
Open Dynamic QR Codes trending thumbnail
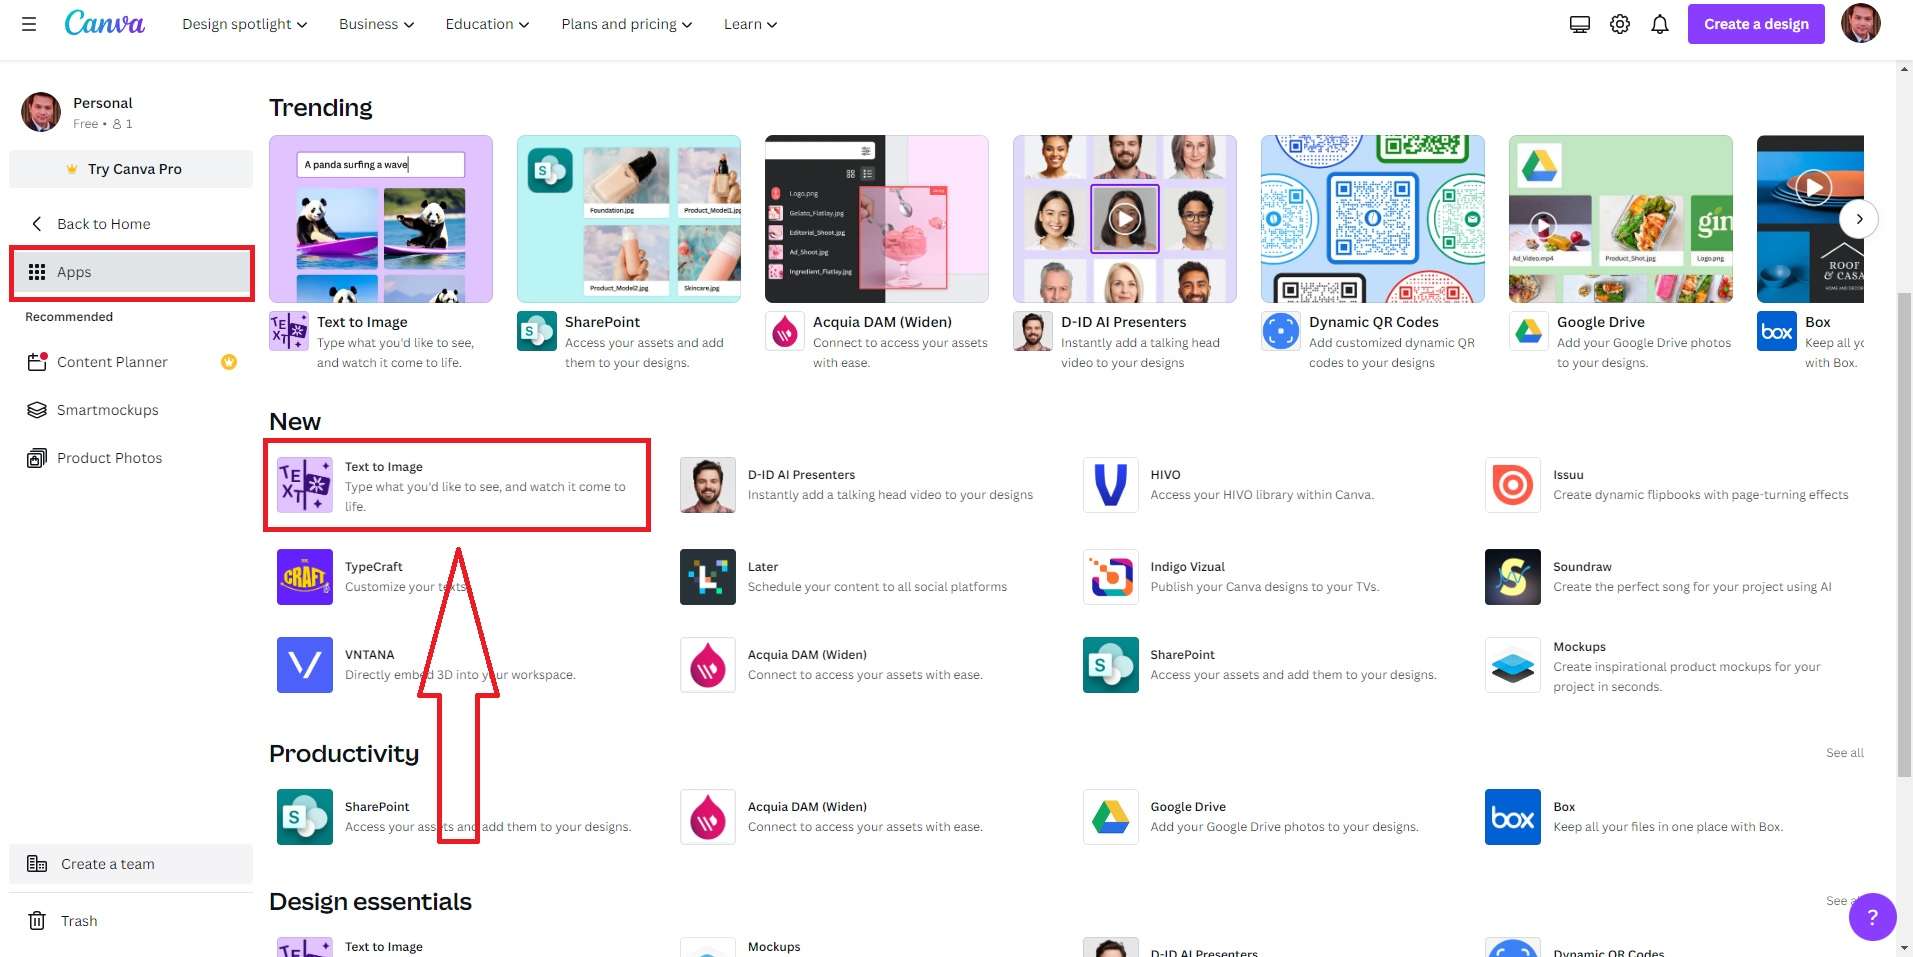1373,219
